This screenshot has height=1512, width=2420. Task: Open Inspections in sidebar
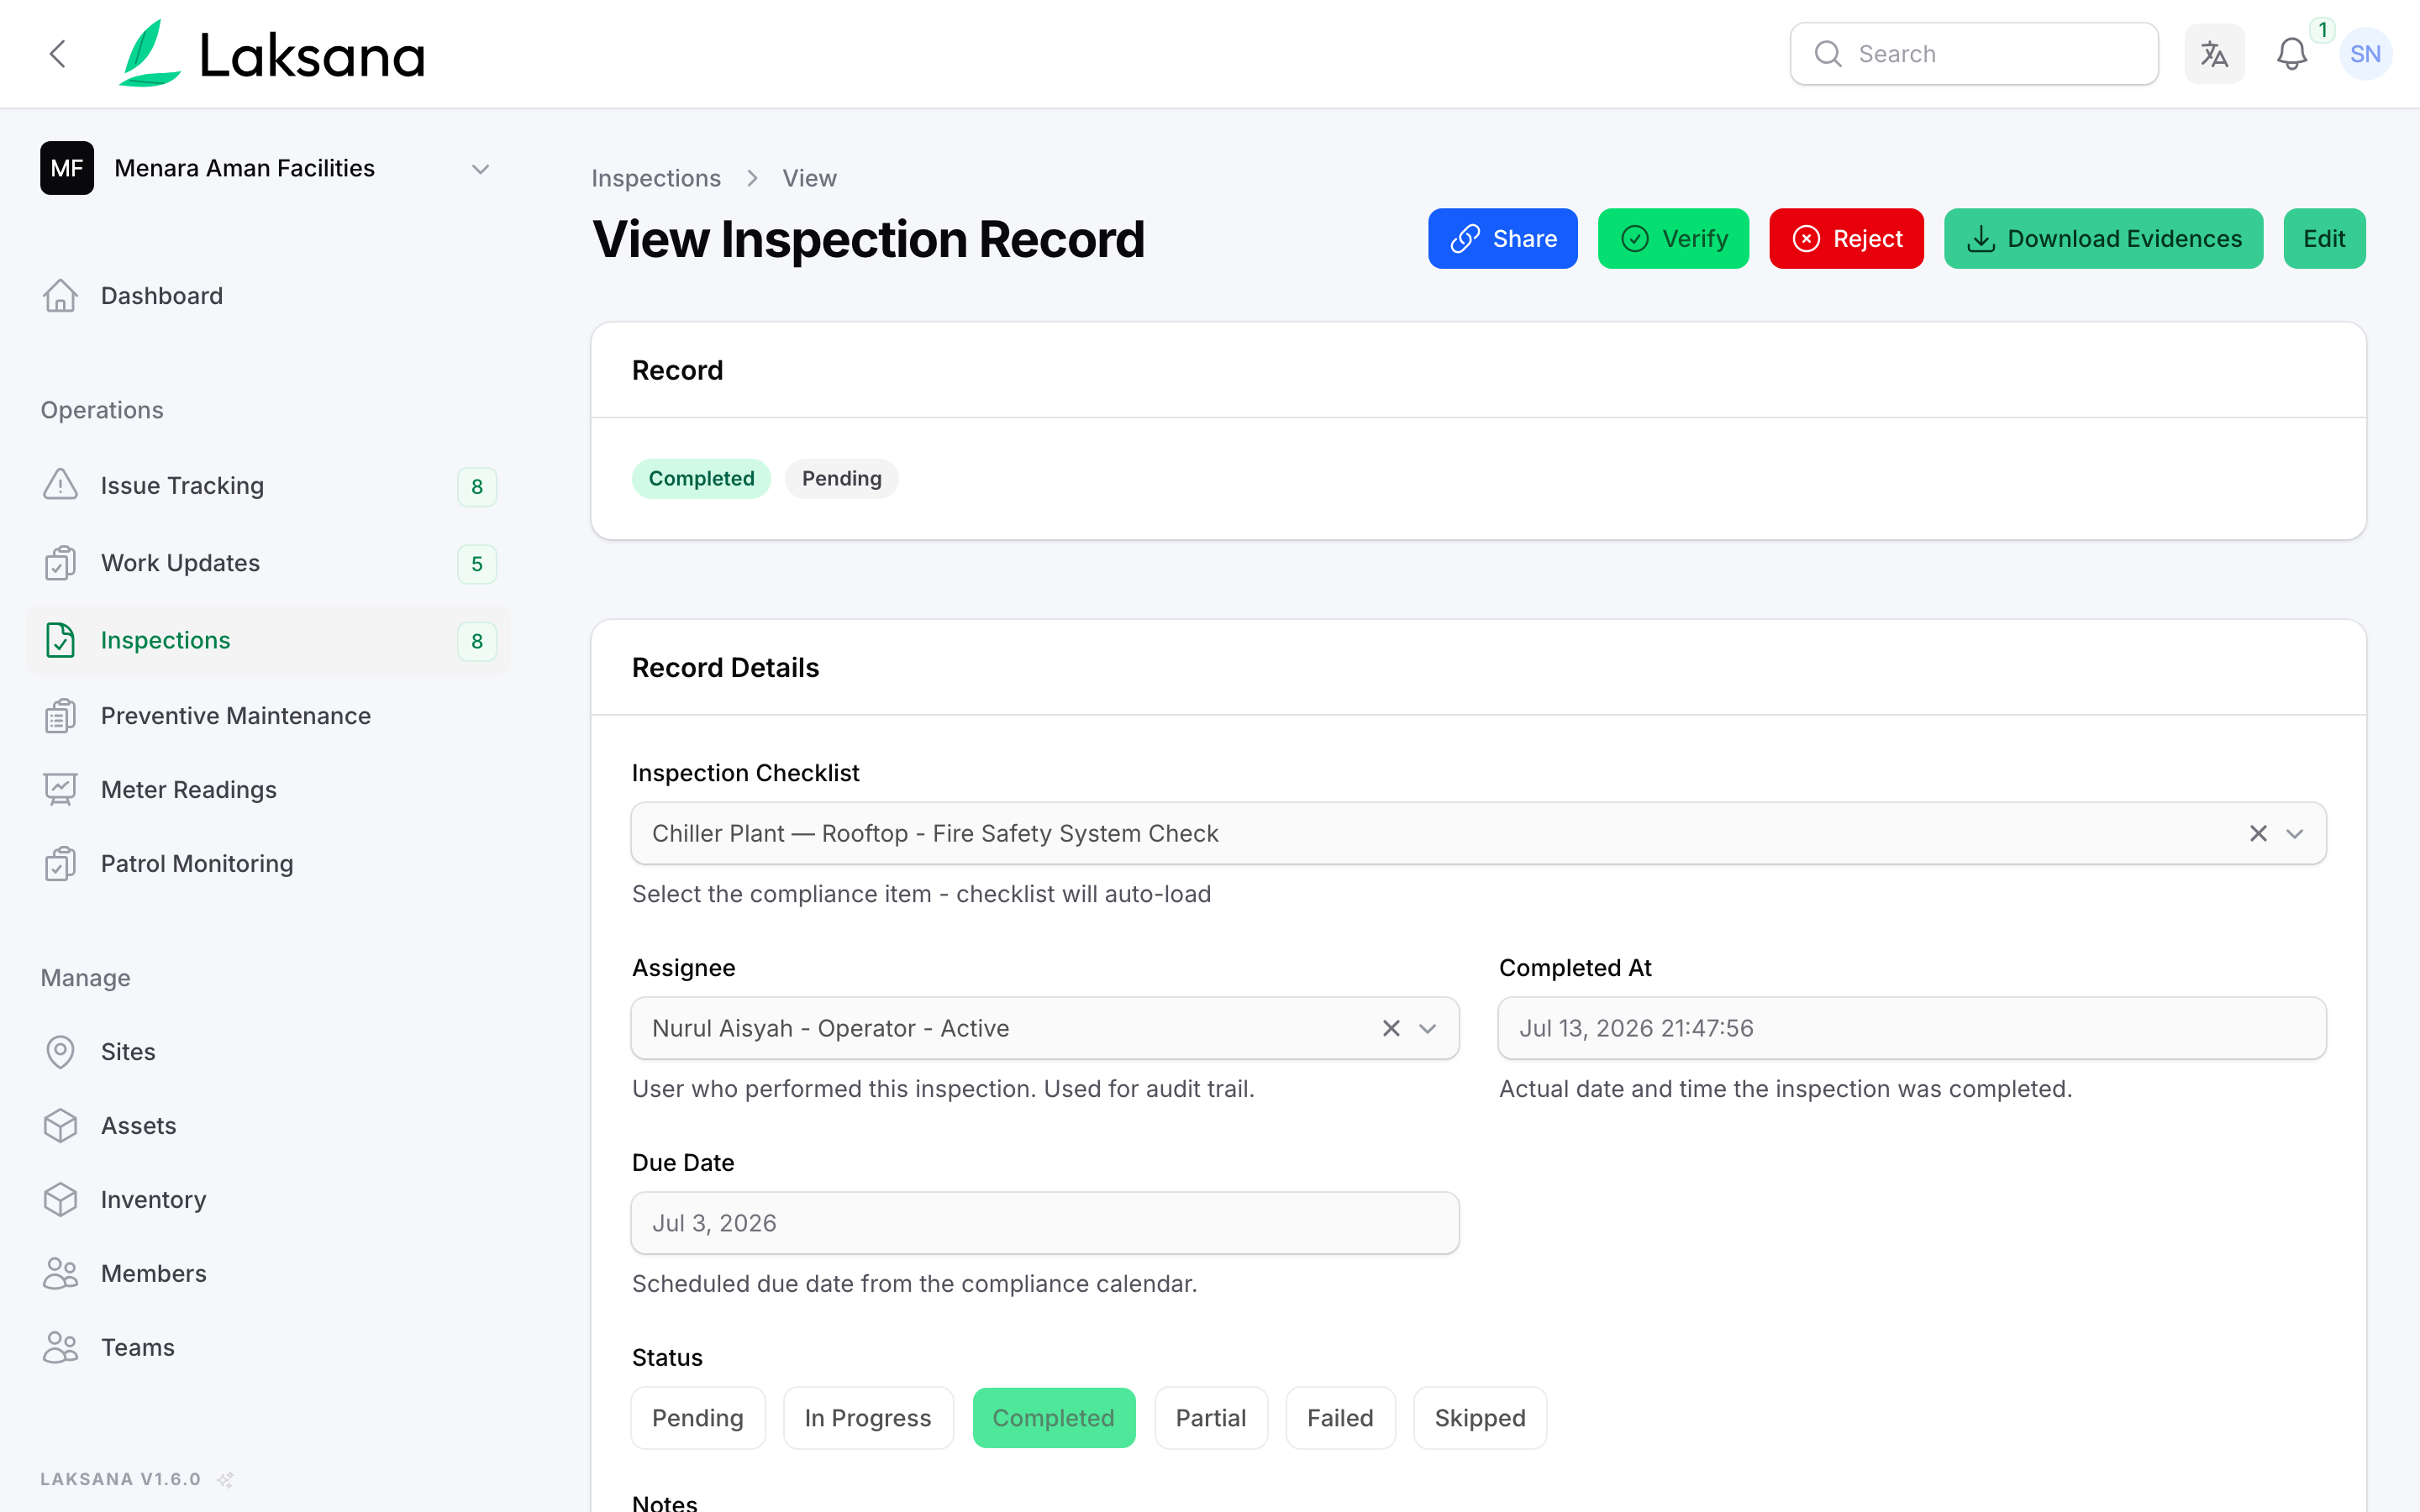[269, 640]
